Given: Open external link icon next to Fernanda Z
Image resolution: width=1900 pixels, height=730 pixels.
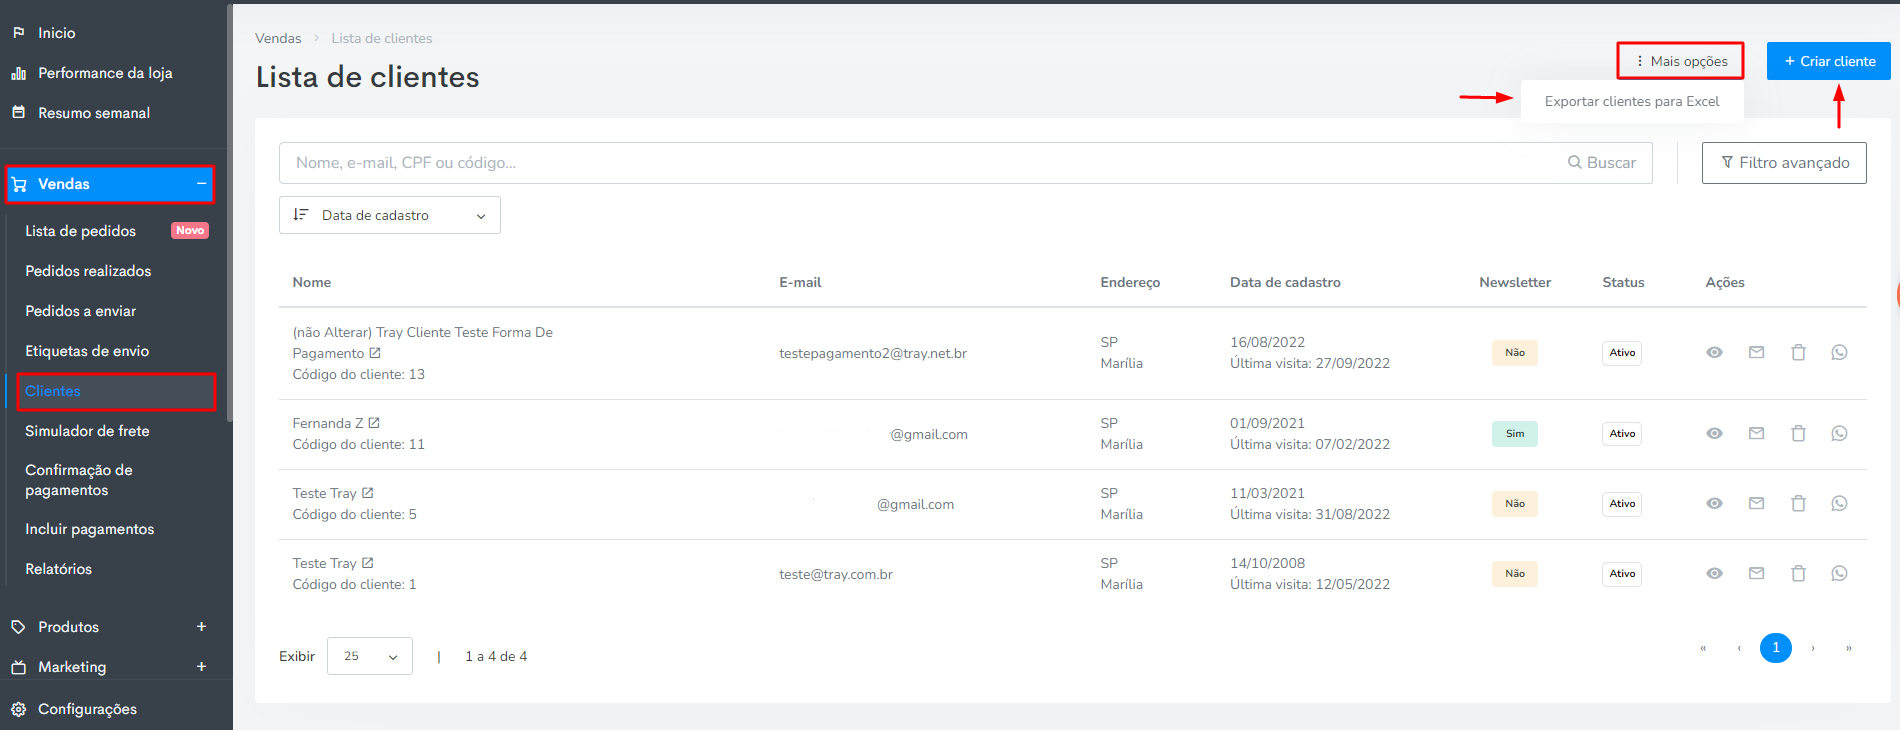Looking at the screenshot, I should [374, 423].
